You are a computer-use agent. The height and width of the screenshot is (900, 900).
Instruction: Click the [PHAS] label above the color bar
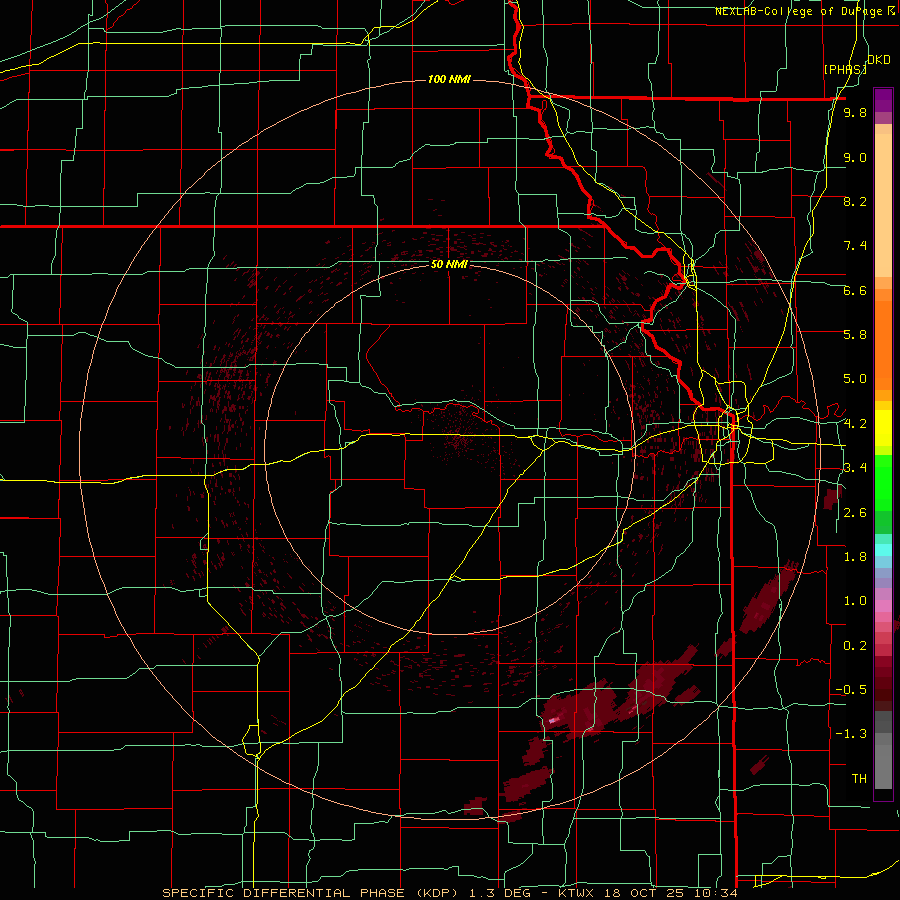tap(845, 69)
